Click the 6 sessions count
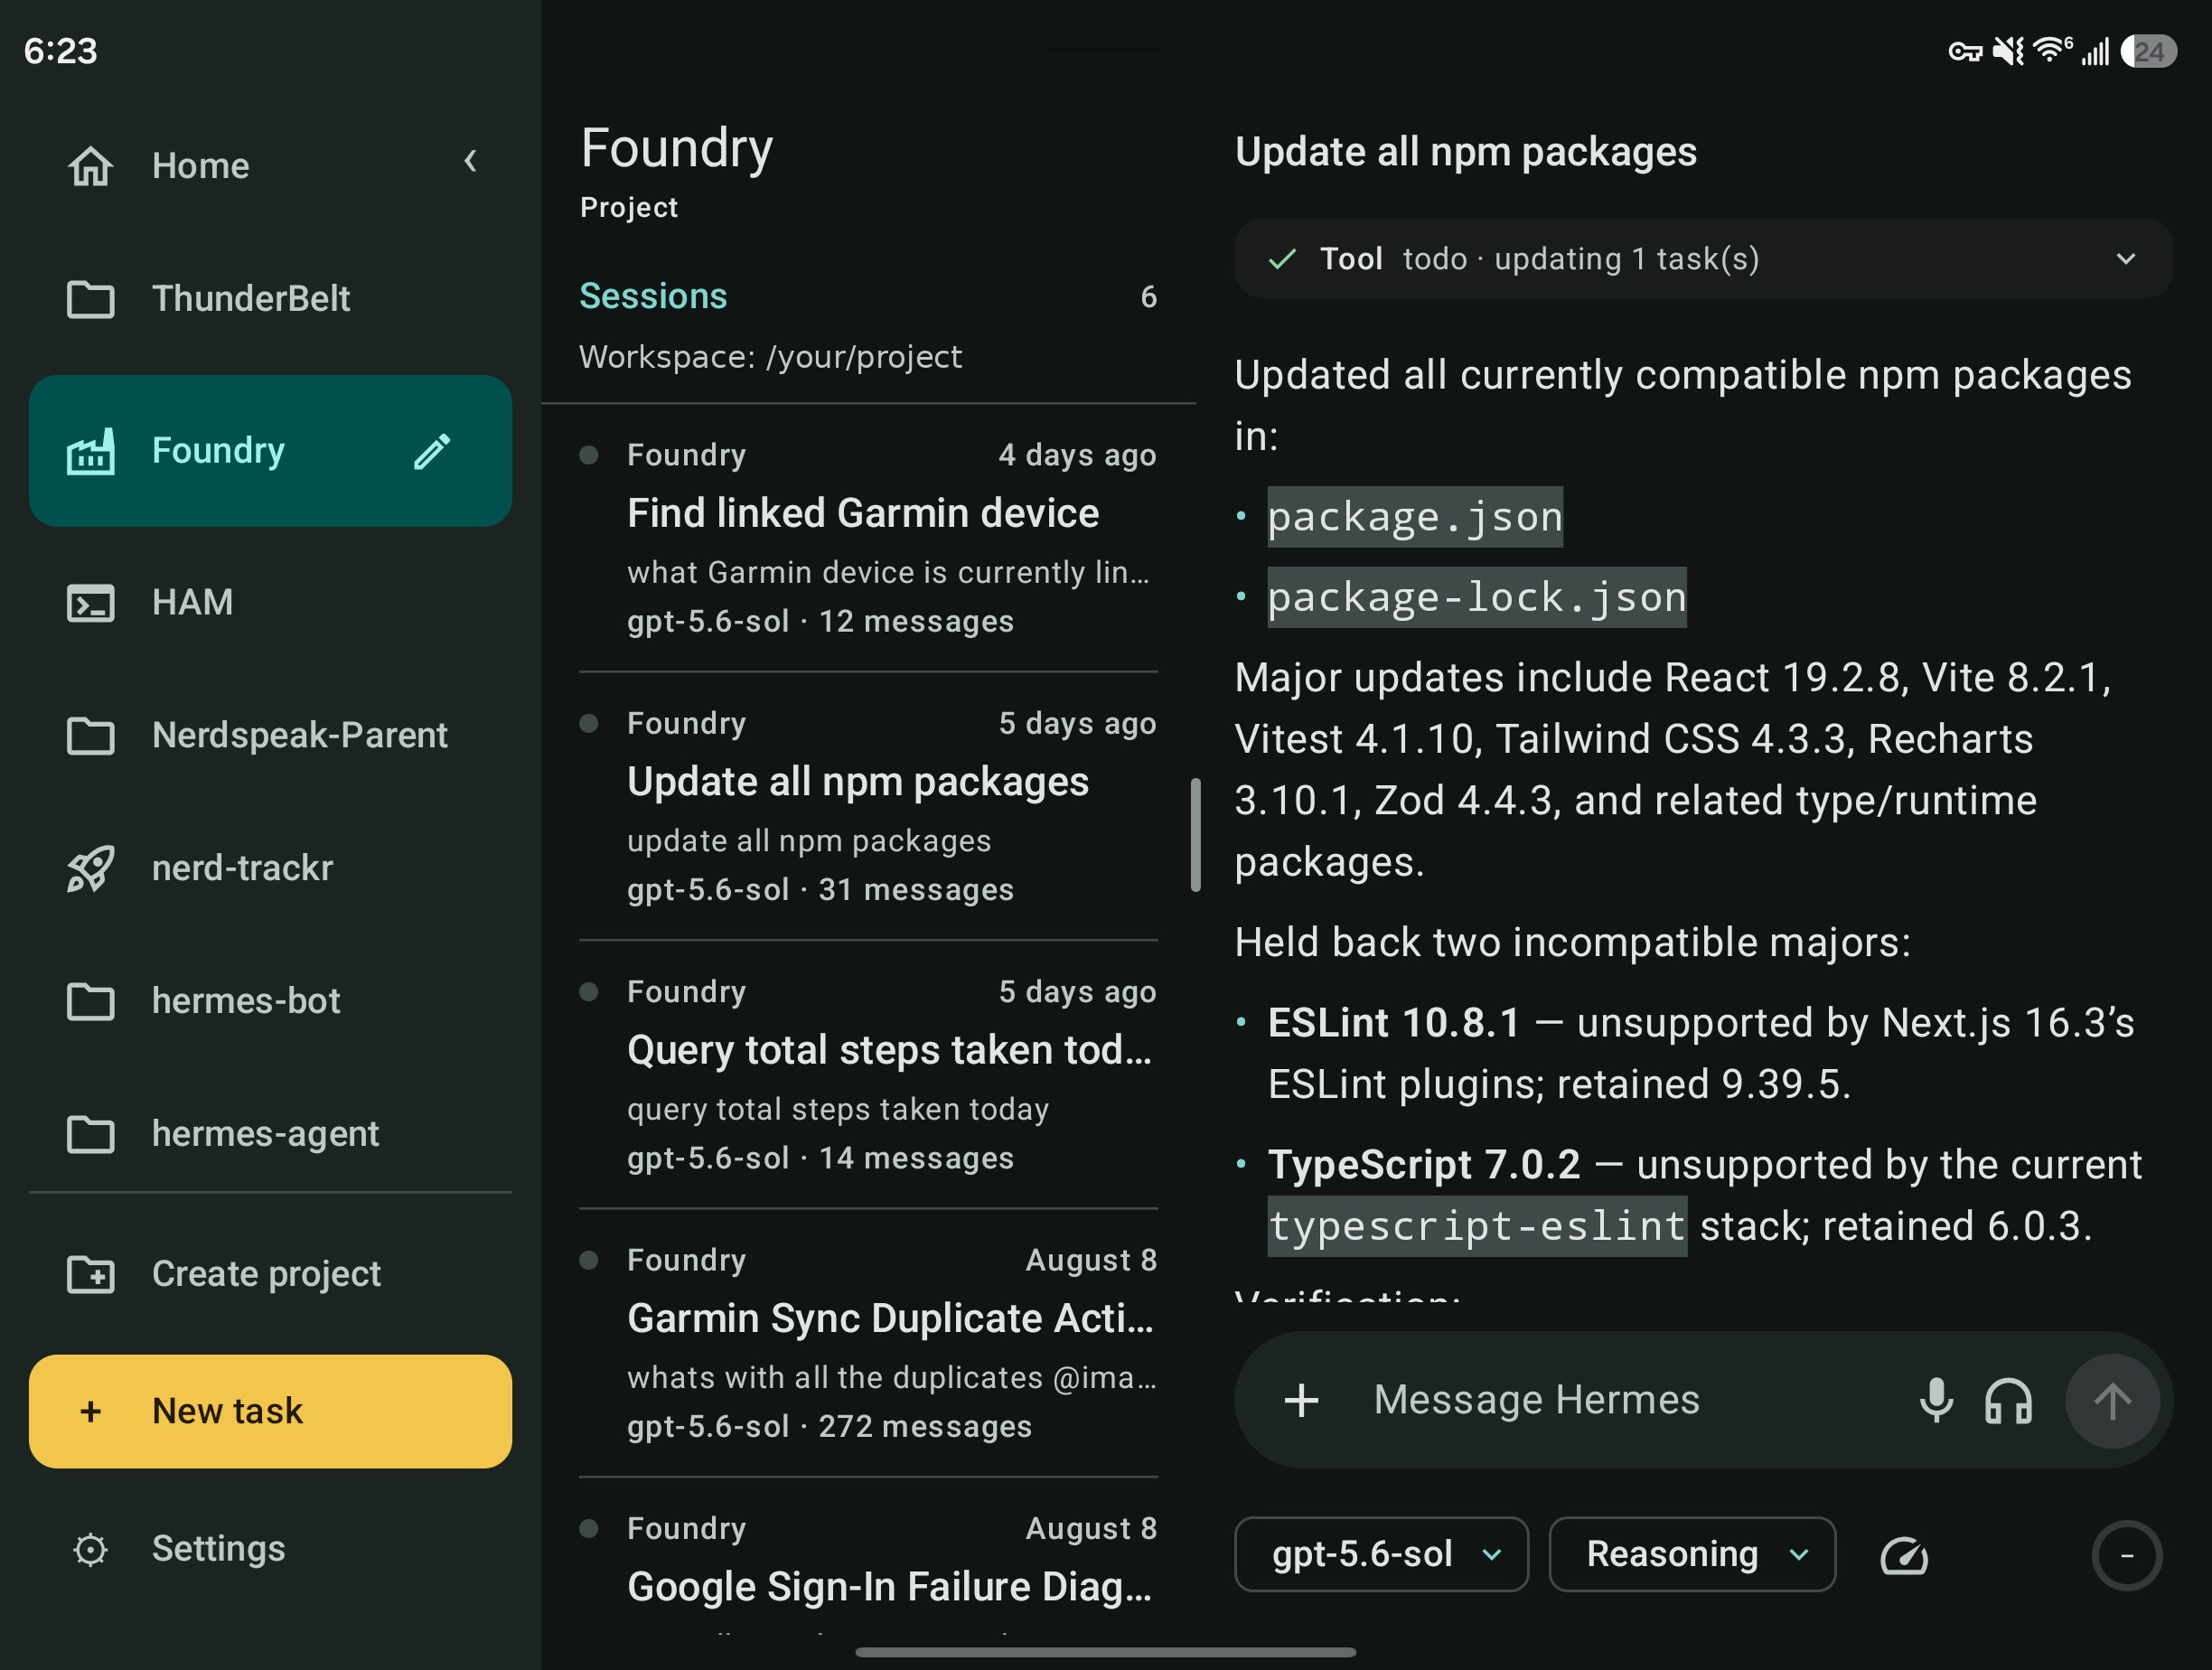2212x1670 pixels. 1148,297
